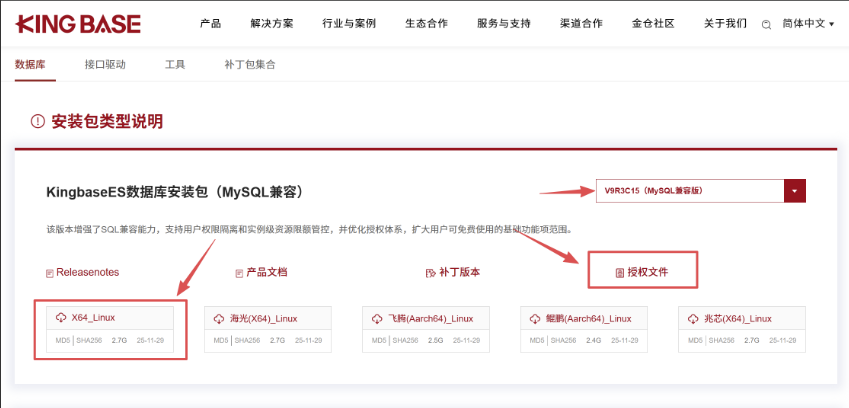849x408 pixels.
Task: Download the 兆芯(X64)_Linux package
Action: click(x=738, y=318)
